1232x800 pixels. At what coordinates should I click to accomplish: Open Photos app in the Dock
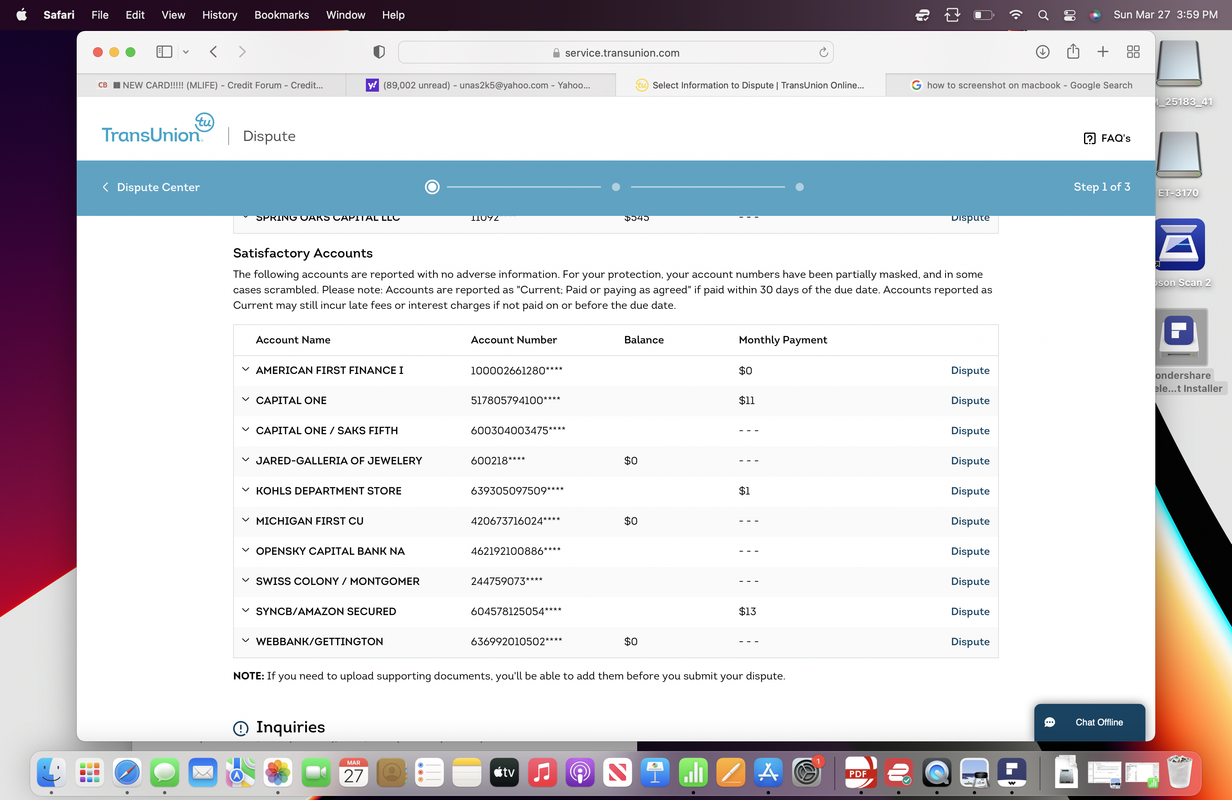pos(278,772)
